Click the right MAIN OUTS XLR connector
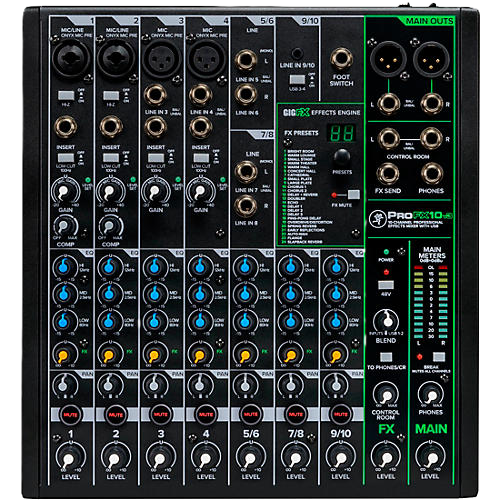The image size is (500, 500). (431, 59)
